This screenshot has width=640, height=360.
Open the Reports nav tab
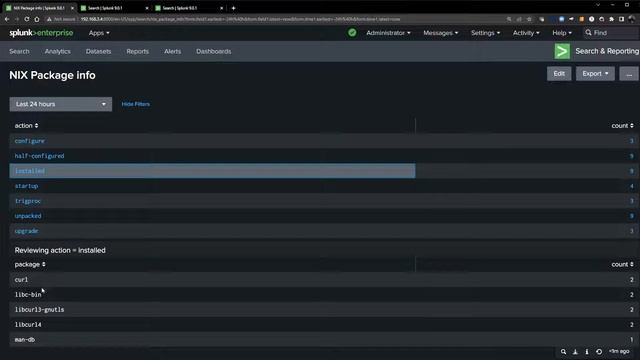click(x=138, y=51)
